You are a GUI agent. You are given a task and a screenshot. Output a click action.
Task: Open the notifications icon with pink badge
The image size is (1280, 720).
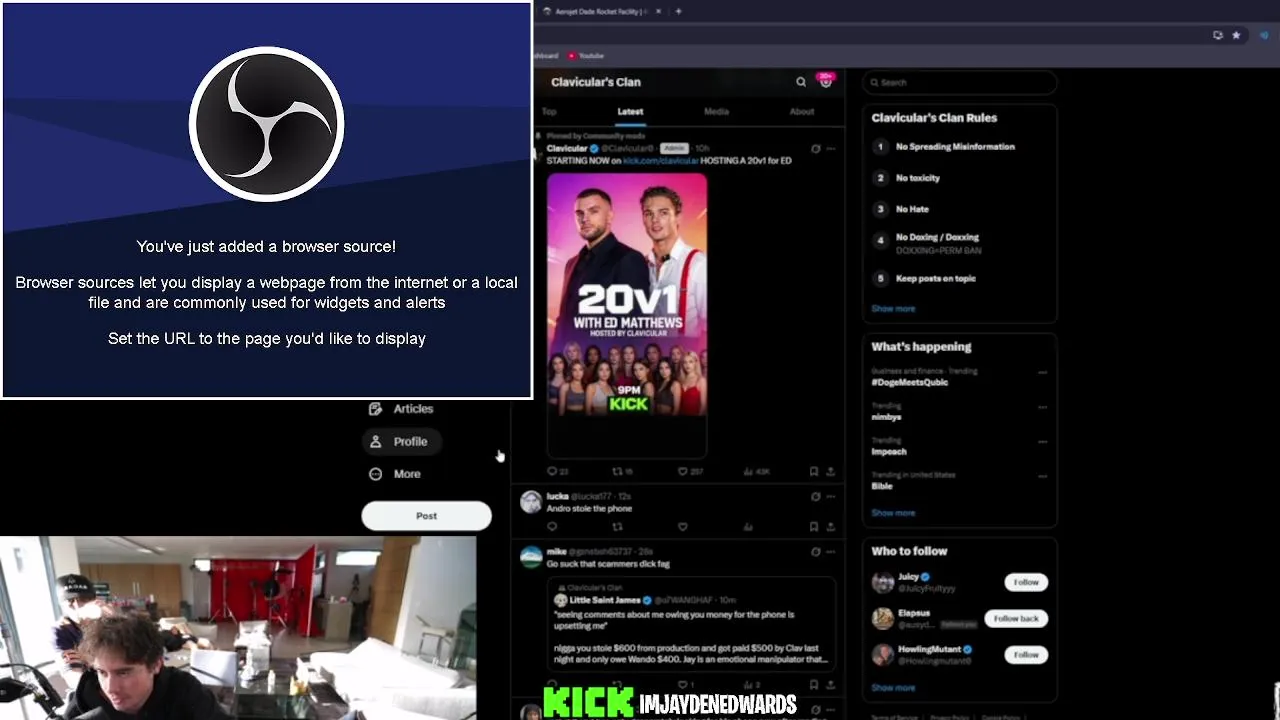[825, 81]
